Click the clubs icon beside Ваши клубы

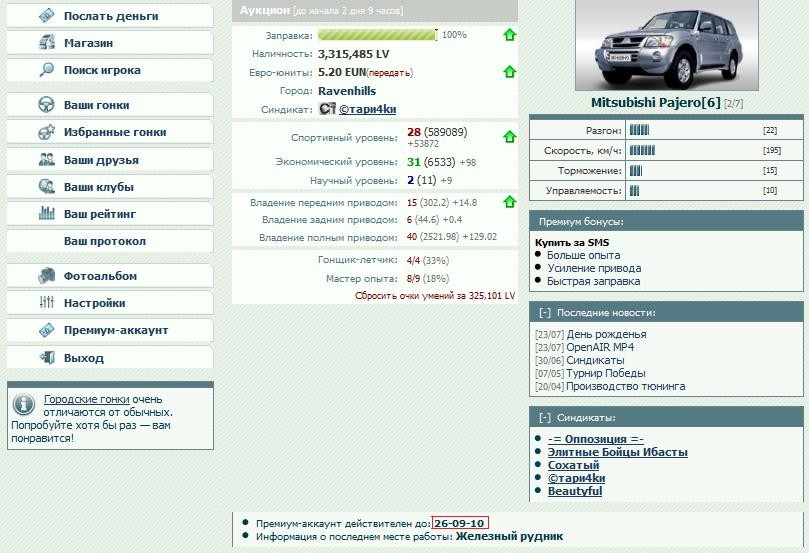(x=46, y=186)
